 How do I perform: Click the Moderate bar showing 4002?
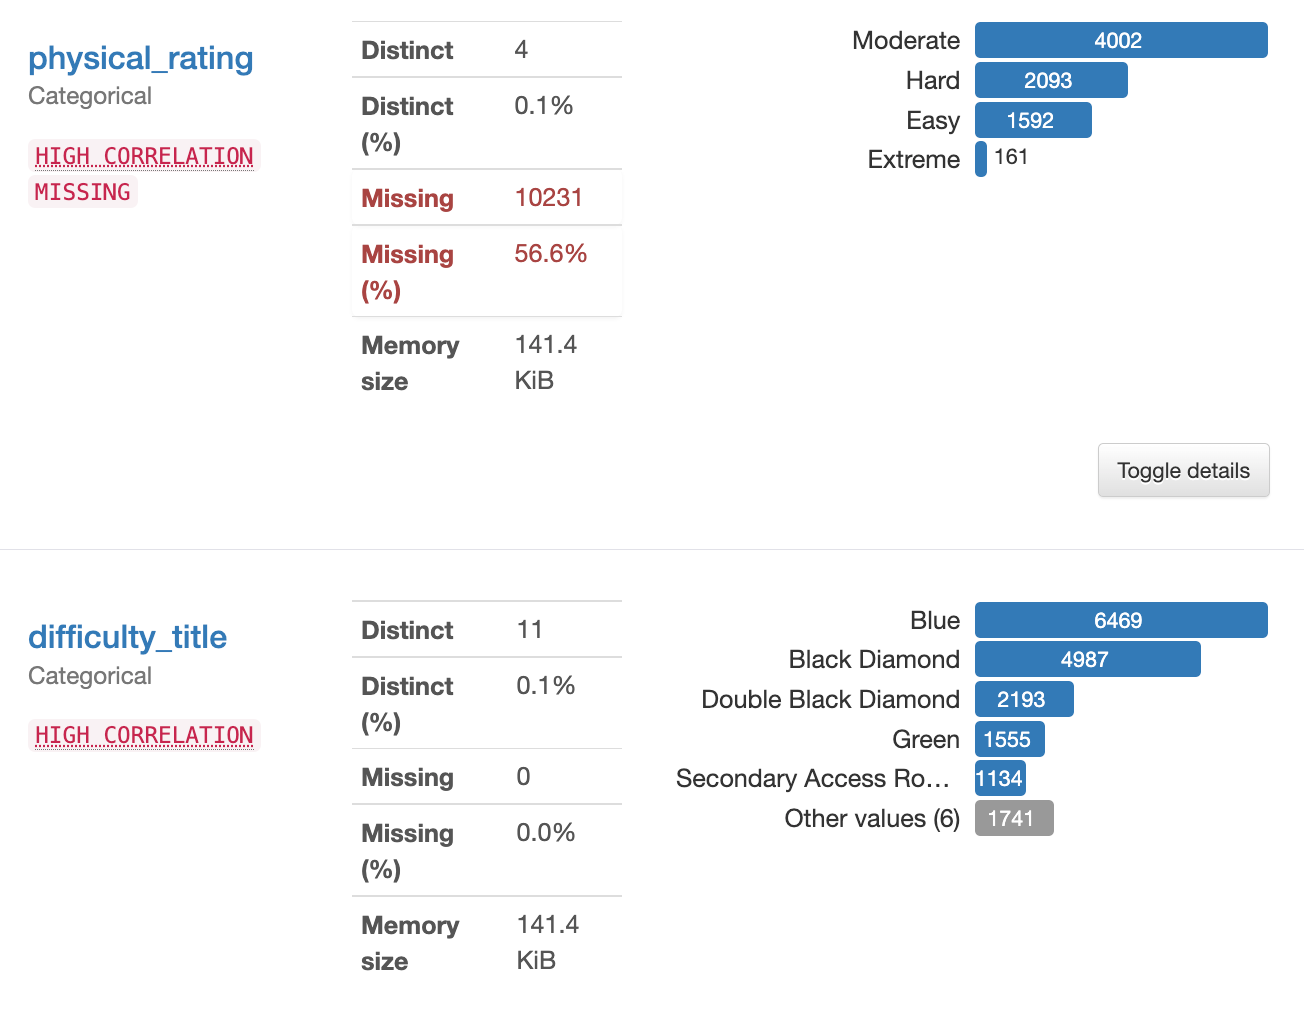point(1120,41)
